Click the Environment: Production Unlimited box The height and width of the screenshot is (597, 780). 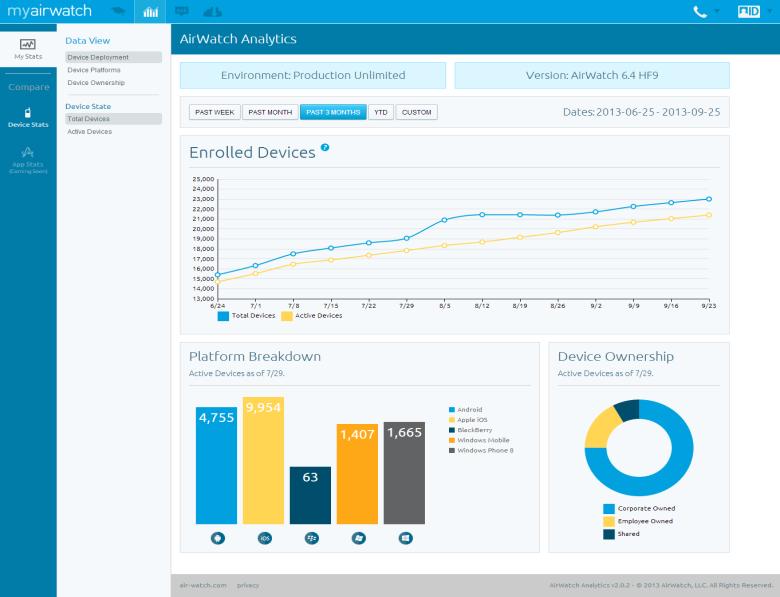point(313,76)
